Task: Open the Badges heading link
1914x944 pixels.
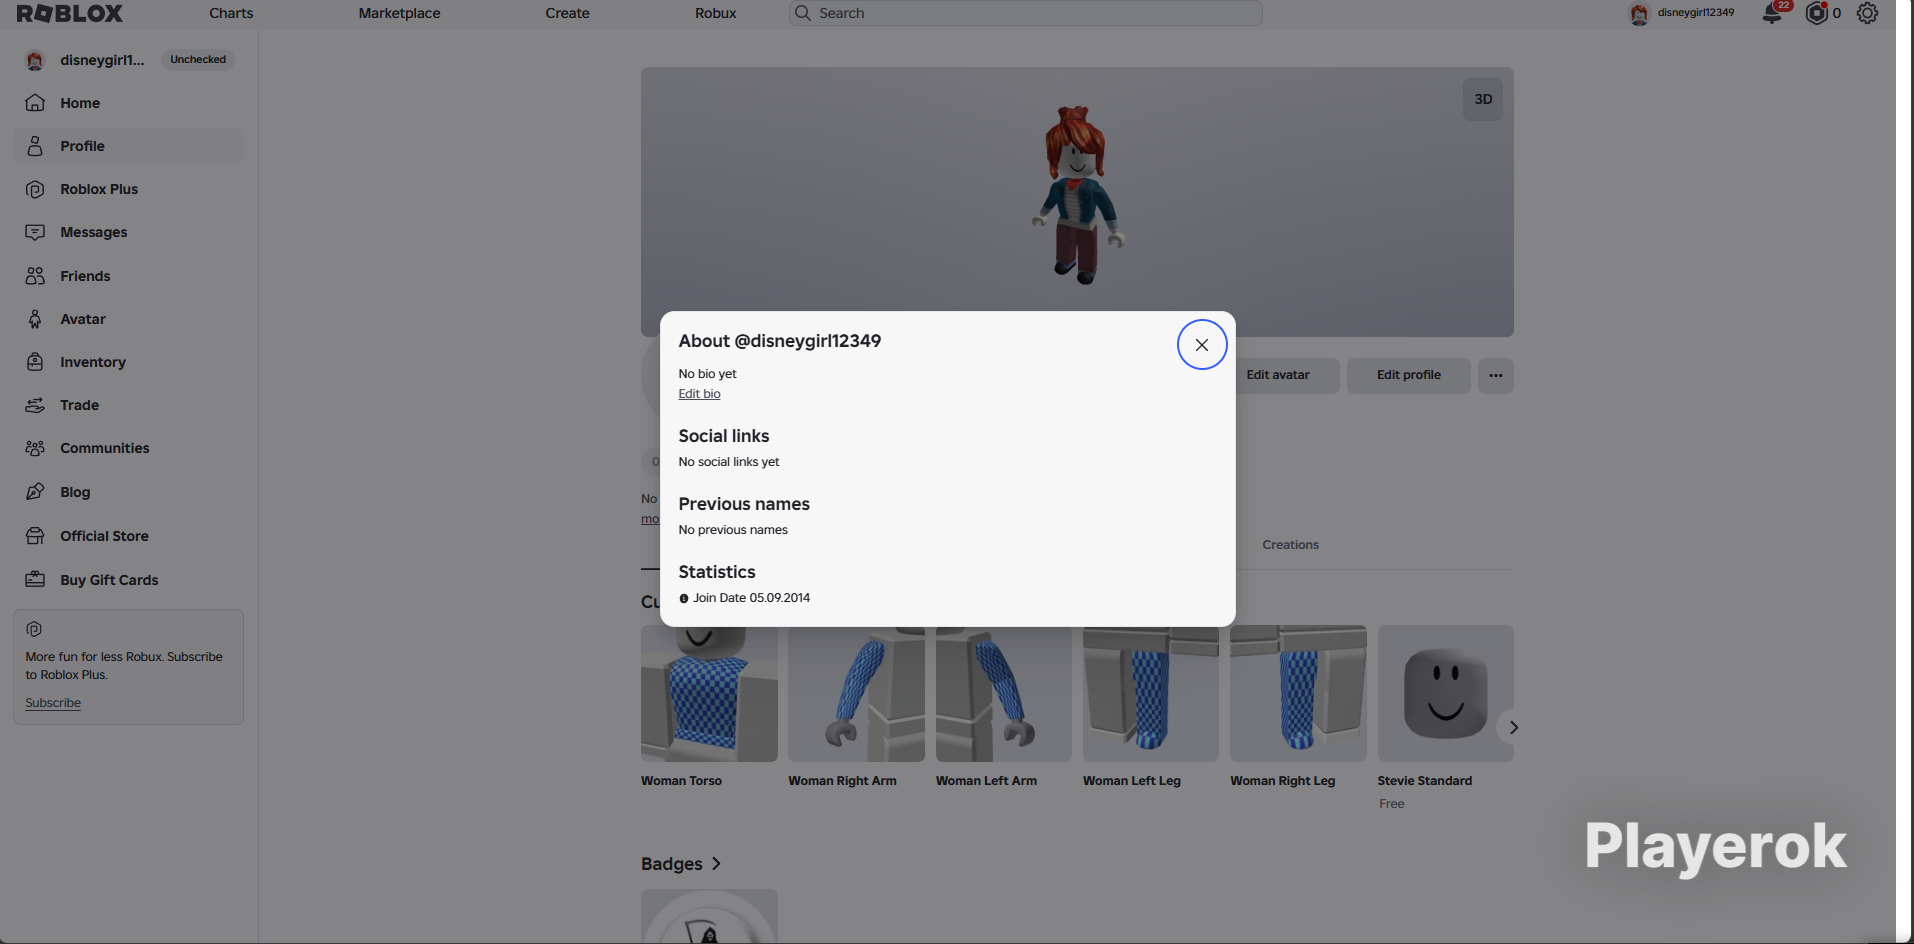Action: pyautogui.click(x=672, y=864)
